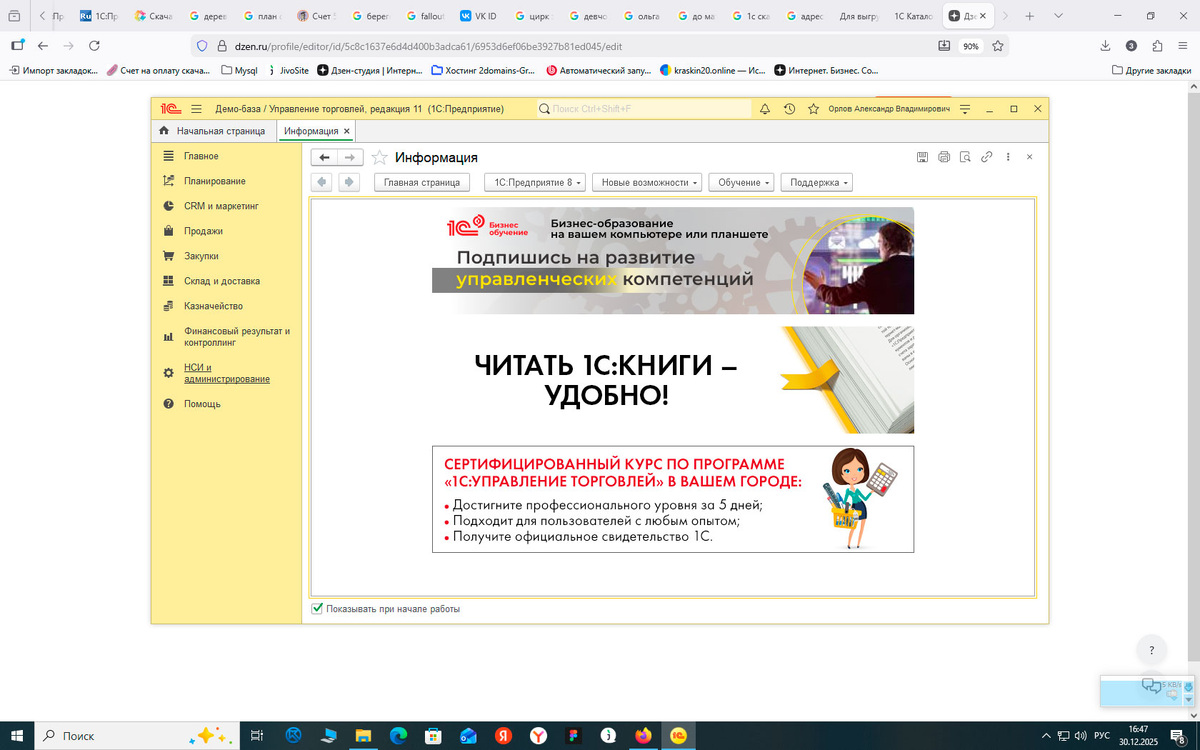Image resolution: width=1200 pixels, height=750 pixels.
Task: Click the print icon in the toolbar
Action: [943, 156]
